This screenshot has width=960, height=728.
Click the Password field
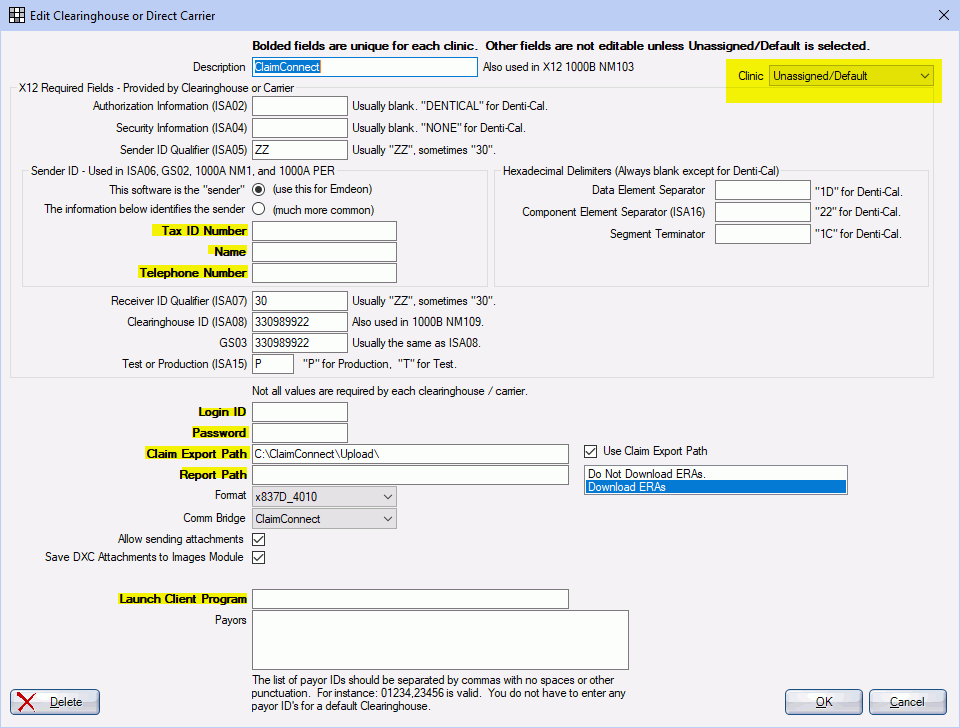coord(300,433)
